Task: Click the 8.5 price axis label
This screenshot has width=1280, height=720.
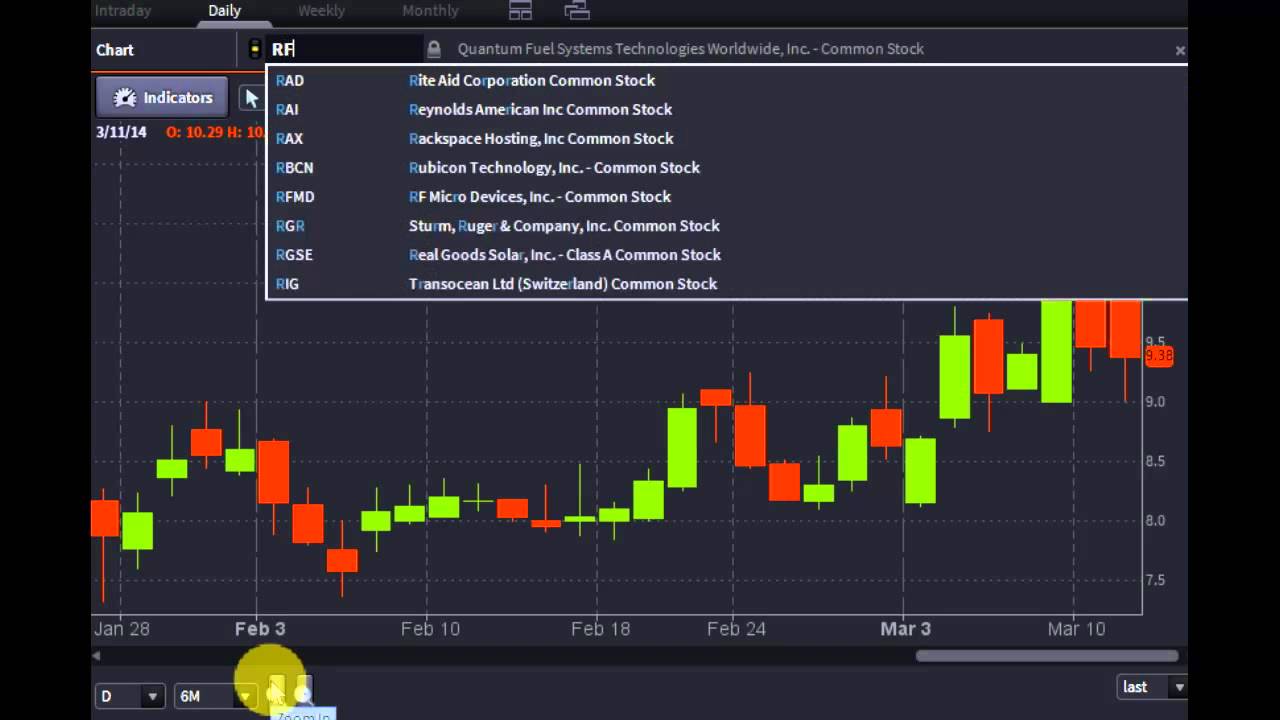Action: (1155, 462)
